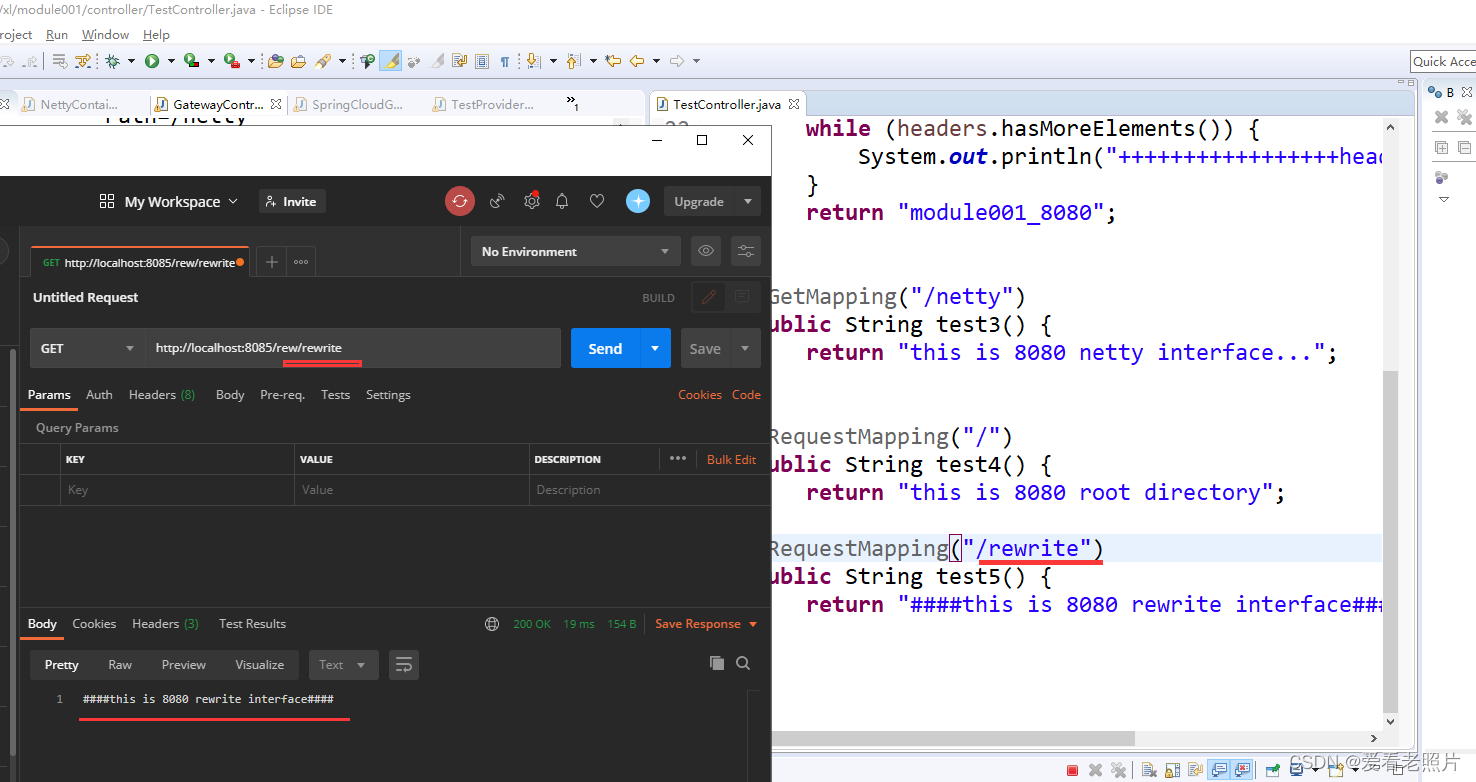1476x782 pixels.
Task: Click the Previous Annotation icon in Eclipse toolbar
Action: pyautogui.click(x=573, y=61)
